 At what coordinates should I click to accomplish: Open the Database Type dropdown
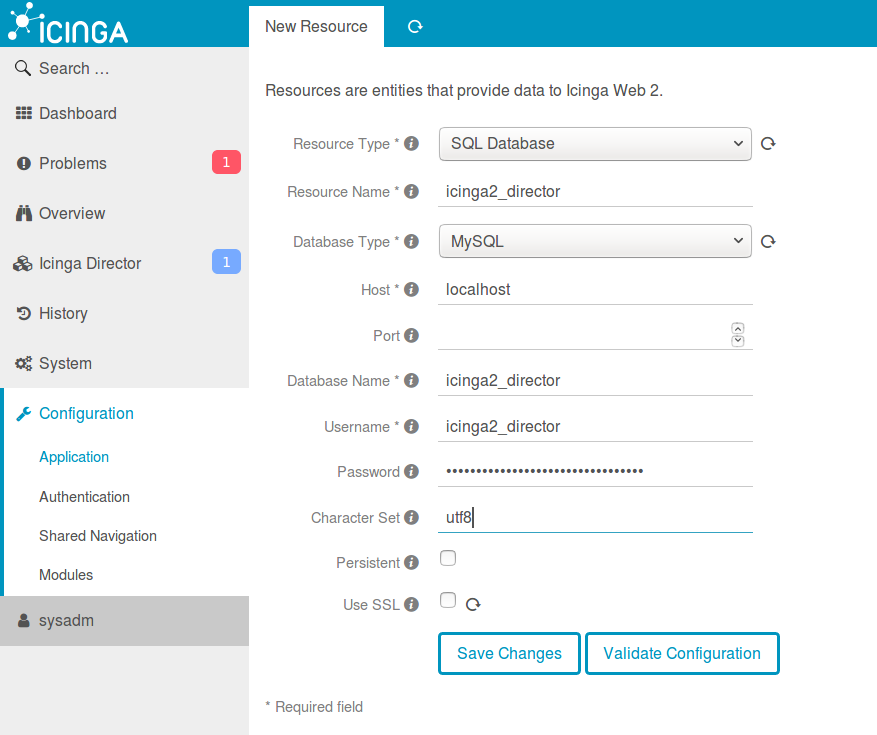coord(595,241)
